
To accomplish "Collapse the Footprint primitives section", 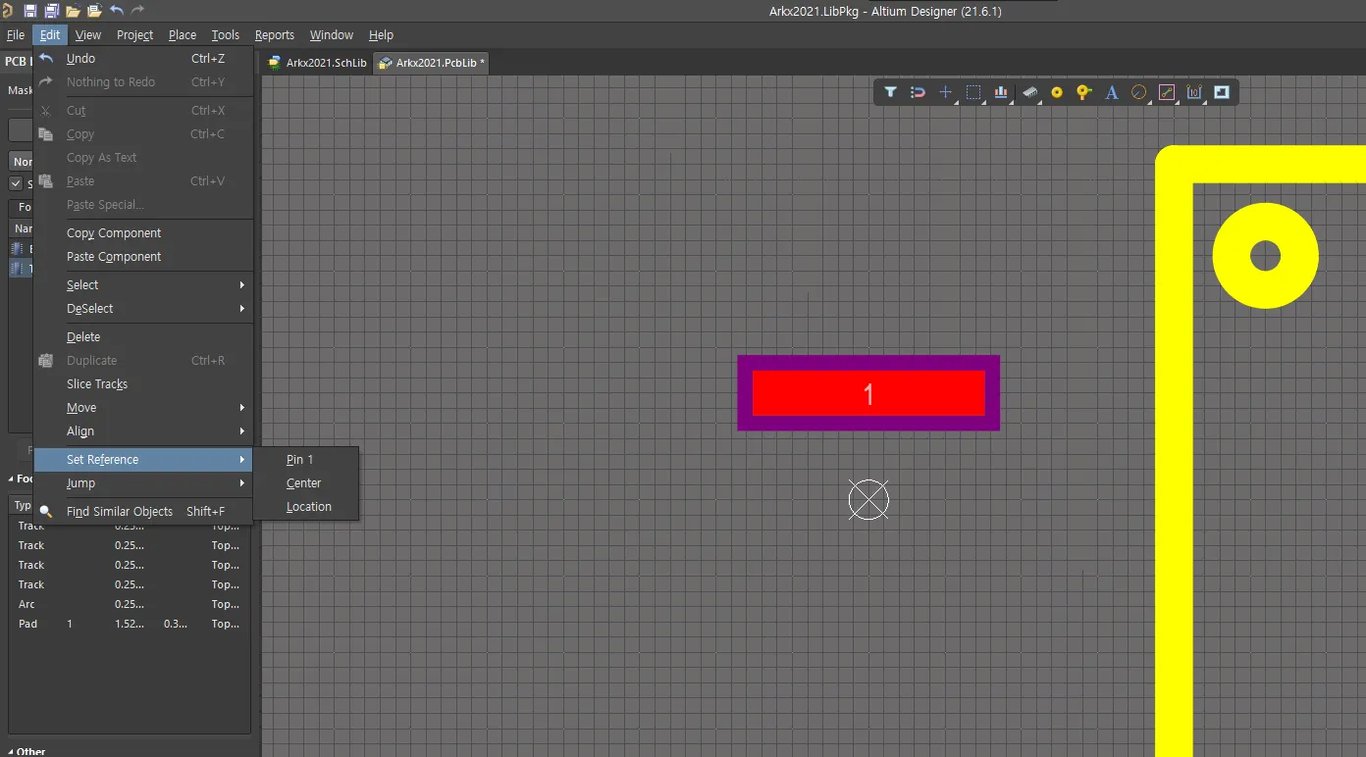I will (11, 479).
